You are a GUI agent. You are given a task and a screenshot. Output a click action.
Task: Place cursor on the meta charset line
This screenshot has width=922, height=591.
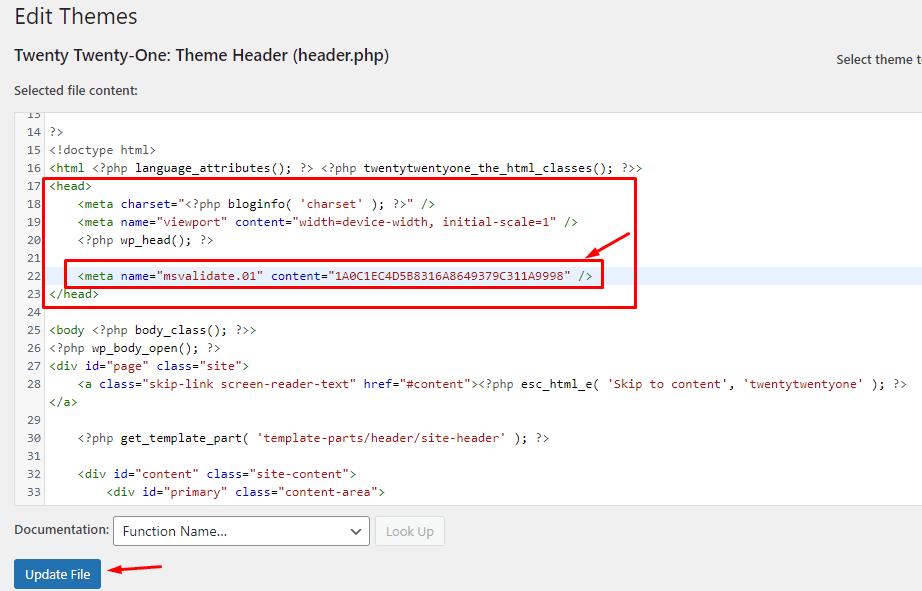(270, 204)
